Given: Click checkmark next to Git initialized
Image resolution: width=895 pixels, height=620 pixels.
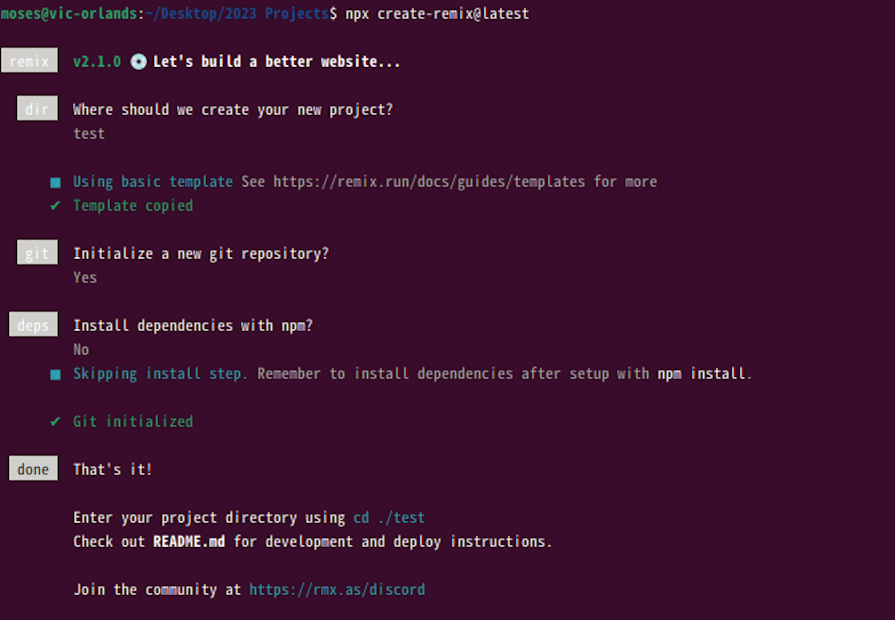Looking at the screenshot, I should click(55, 421).
